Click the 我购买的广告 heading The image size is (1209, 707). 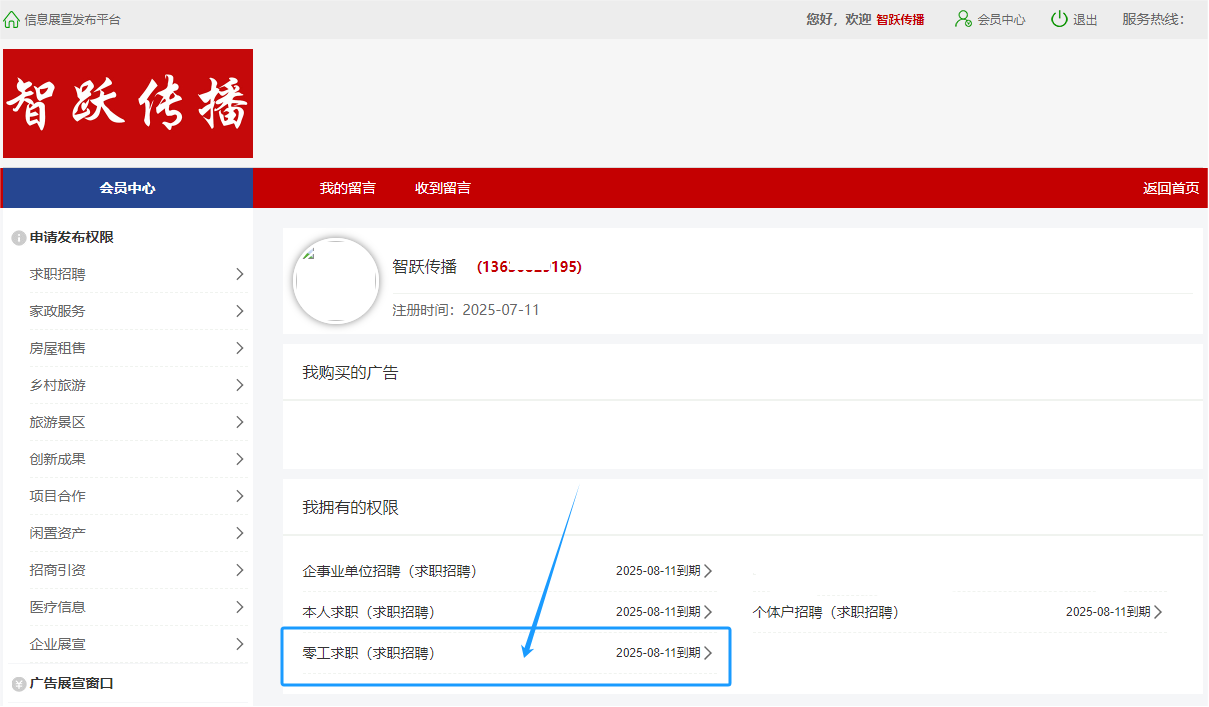pos(351,373)
